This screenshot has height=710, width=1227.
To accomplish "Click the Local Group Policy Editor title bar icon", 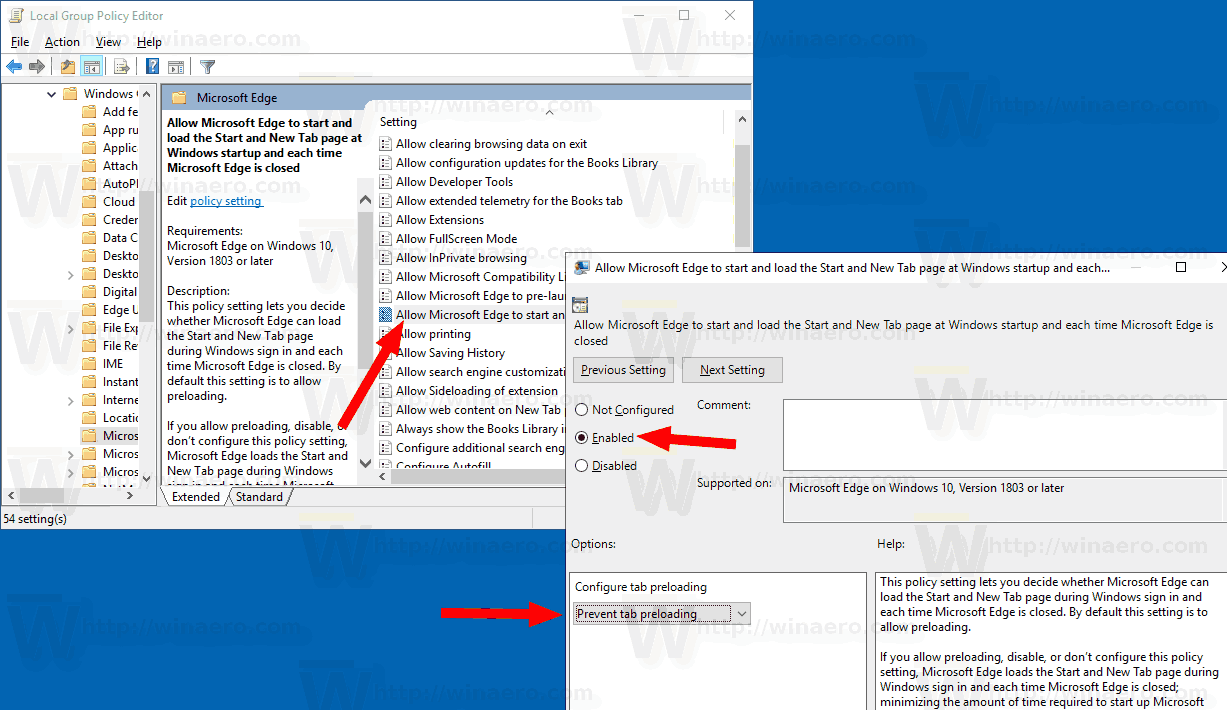I will click(x=17, y=16).
